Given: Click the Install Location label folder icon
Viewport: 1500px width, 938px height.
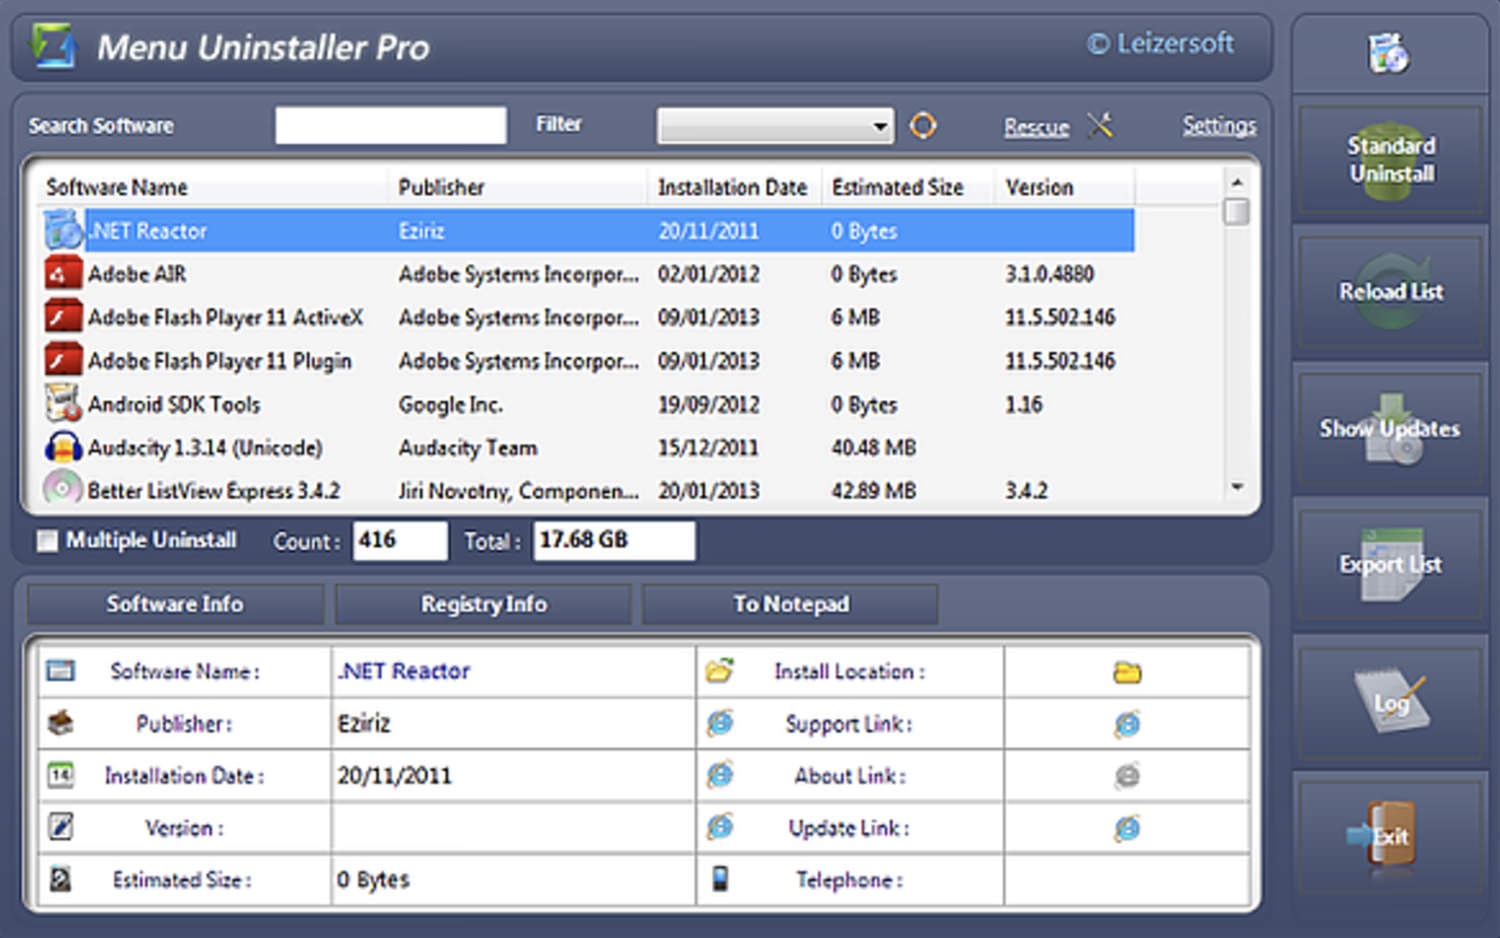Looking at the screenshot, I should click(720, 670).
